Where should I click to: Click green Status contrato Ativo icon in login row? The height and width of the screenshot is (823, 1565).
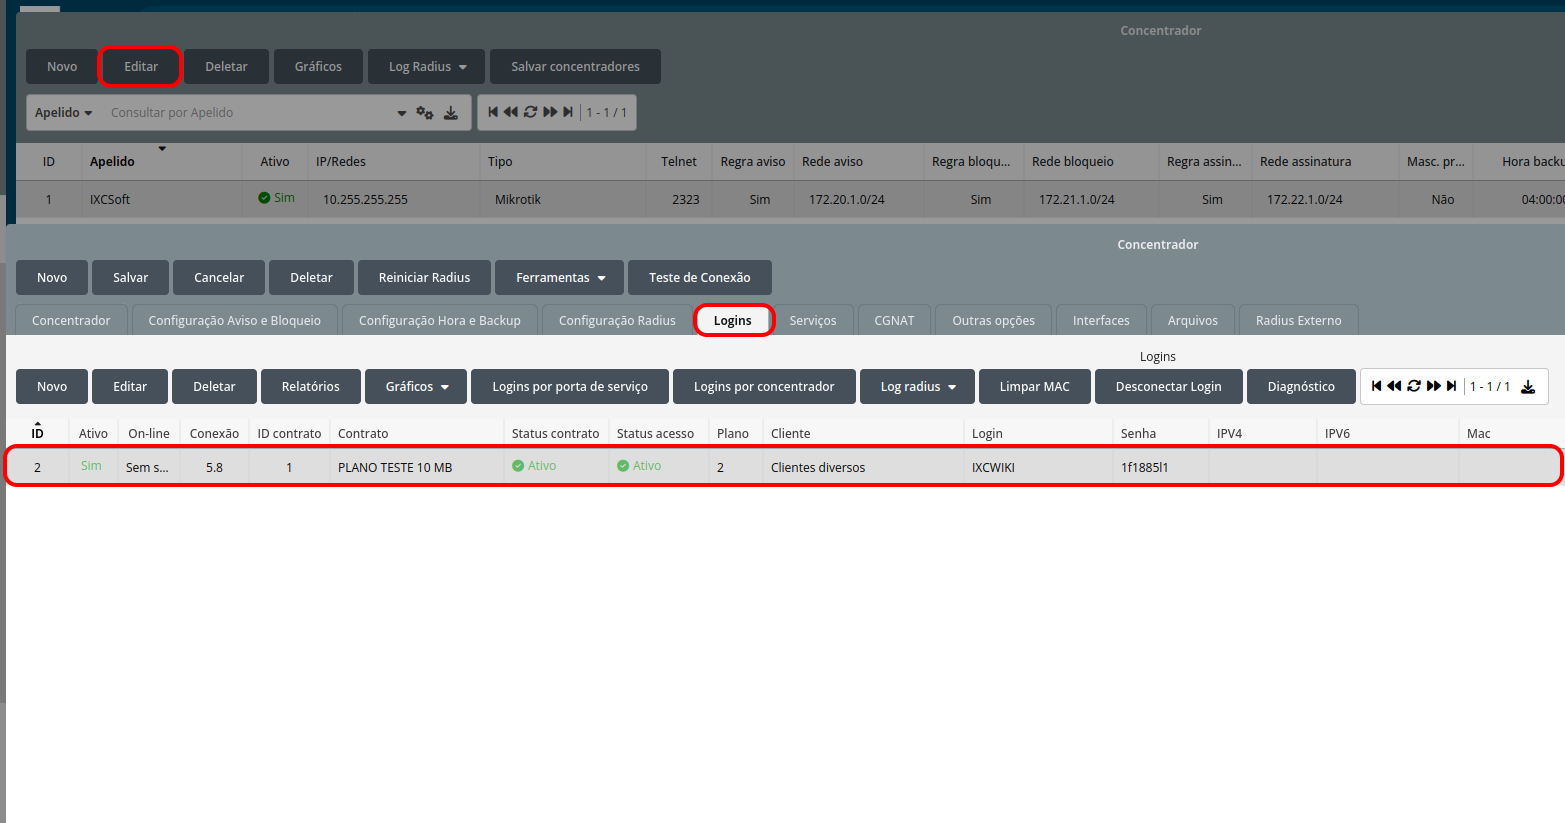coord(518,466)
